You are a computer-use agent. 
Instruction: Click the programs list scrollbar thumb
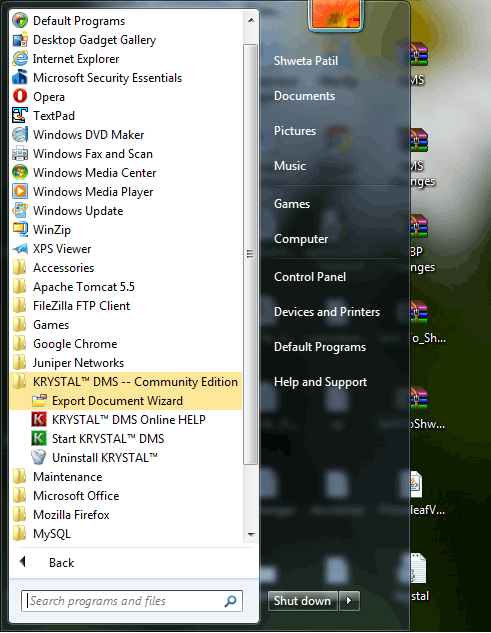coord(251,254)
